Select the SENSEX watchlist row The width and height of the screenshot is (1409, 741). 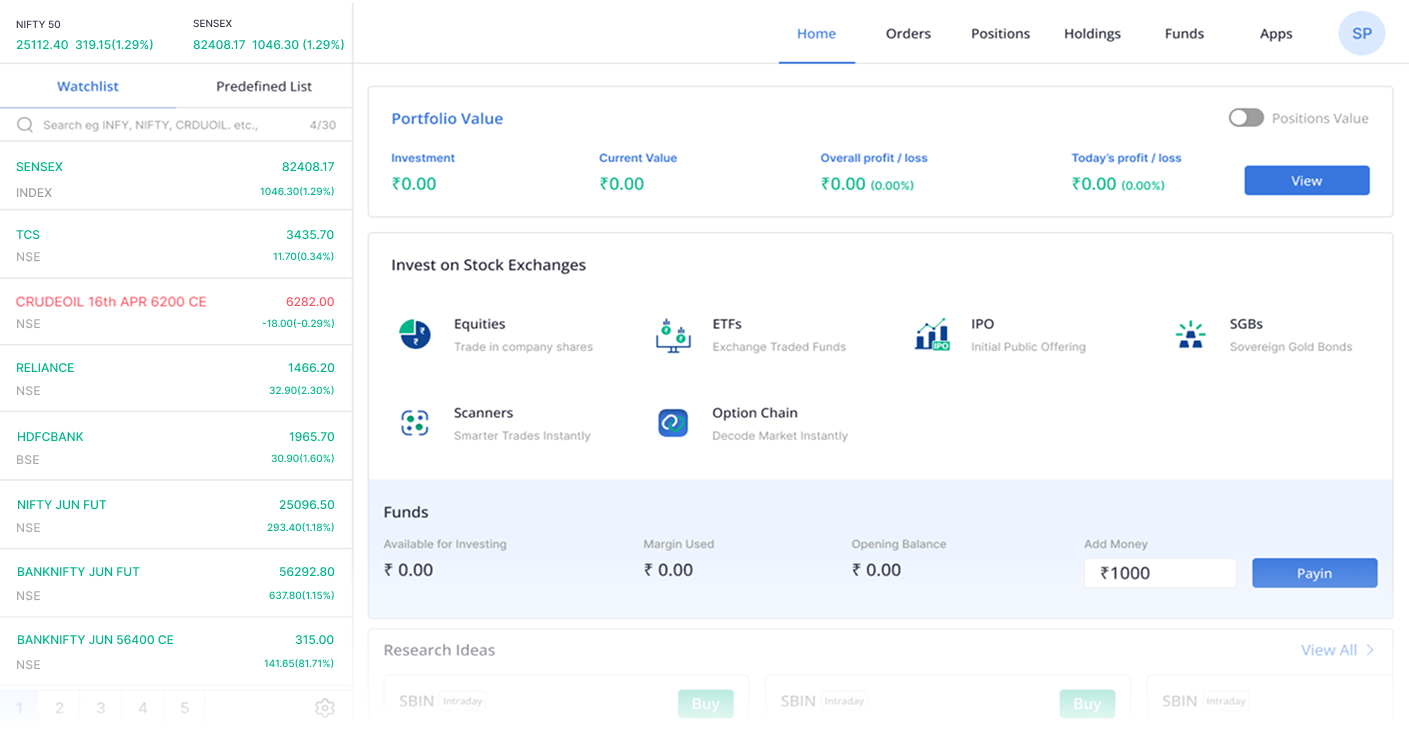(x=176, y=177)
